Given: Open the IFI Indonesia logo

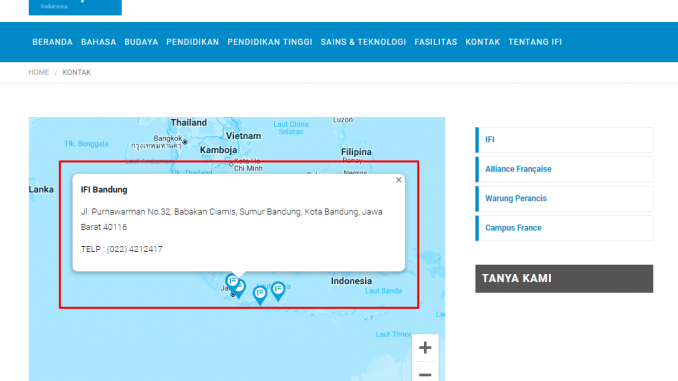Looking at the screenshot, I should (x=75, y=7).
